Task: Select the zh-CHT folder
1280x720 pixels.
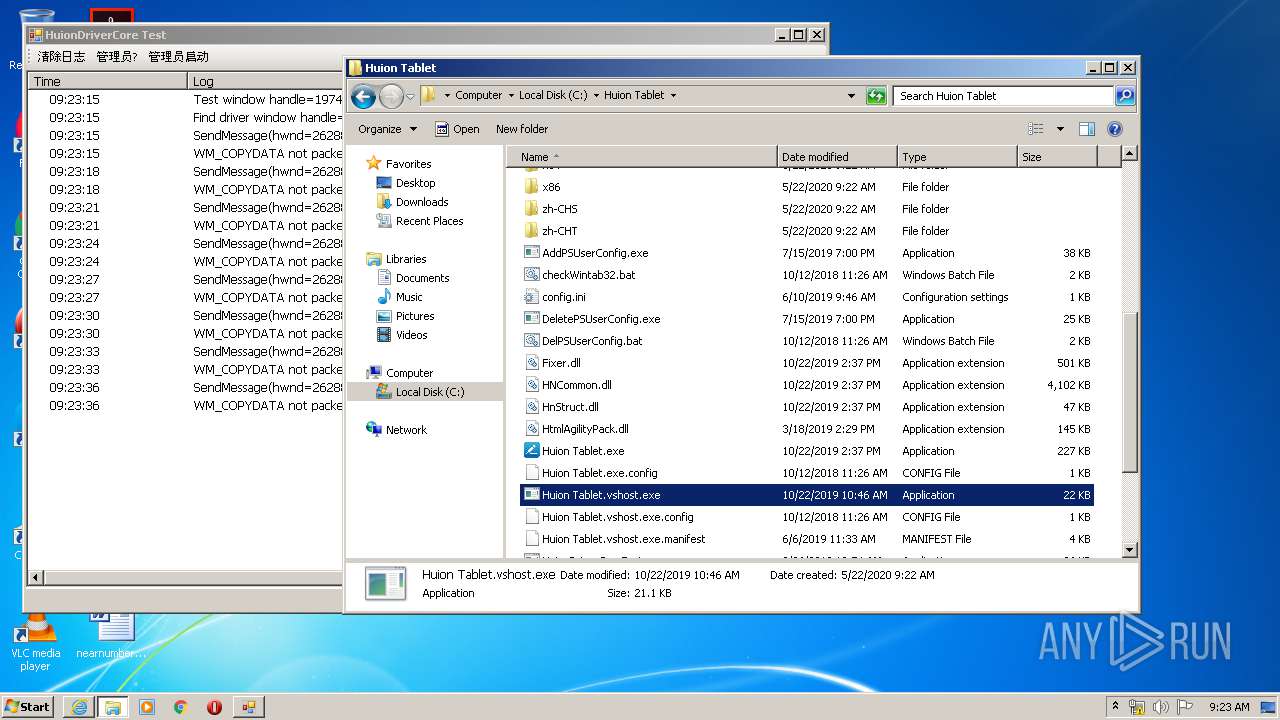Action: point(559,231)
